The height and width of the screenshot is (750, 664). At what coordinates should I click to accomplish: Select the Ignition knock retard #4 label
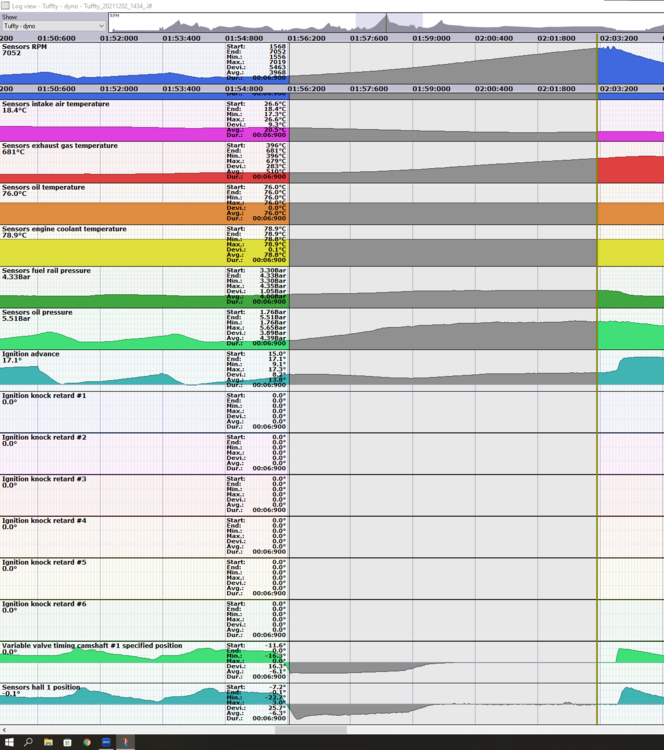point(44,520)
